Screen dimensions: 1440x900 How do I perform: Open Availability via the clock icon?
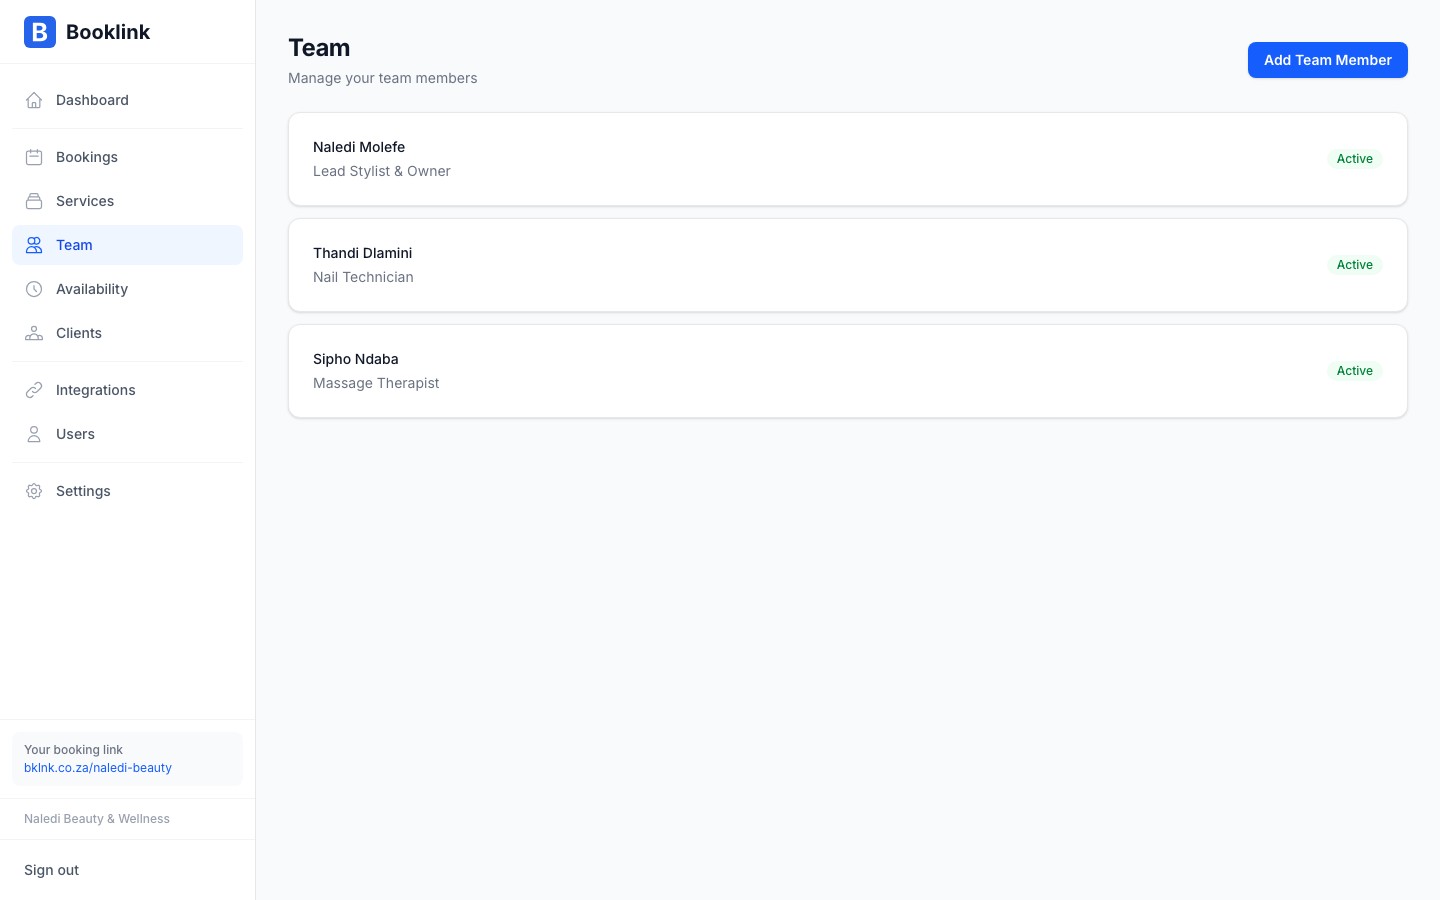tap(34, 289)
